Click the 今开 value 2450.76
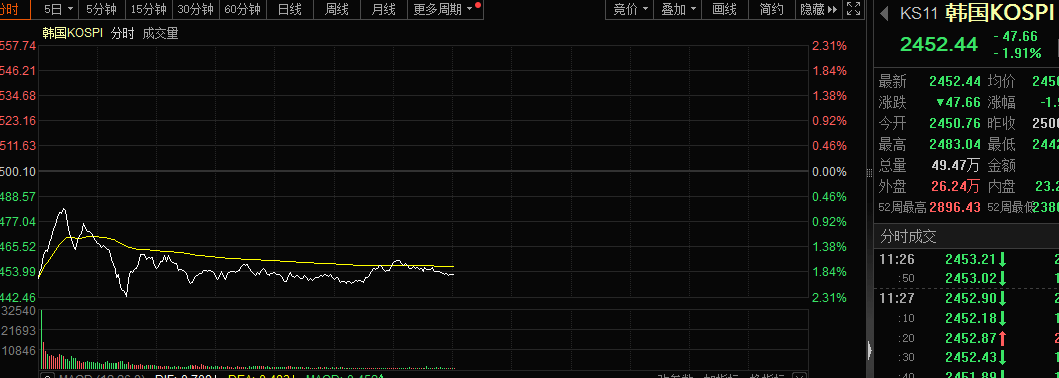 (x=955, y=124)
